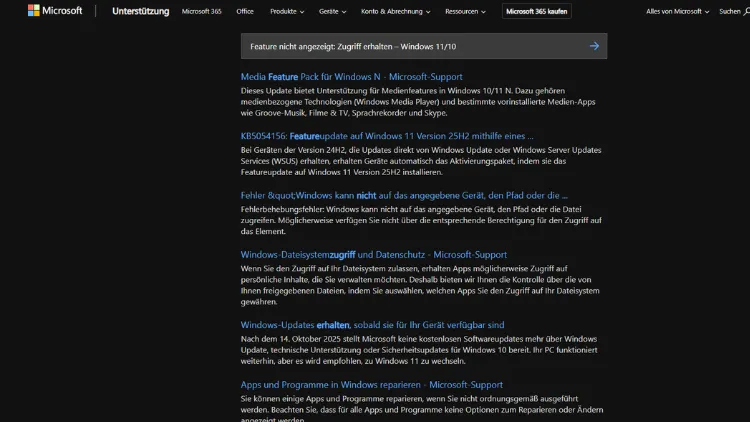Open Windows-Updates erhalten result link
The width and height of the screenshot is (750, 422).
(372, 325)
